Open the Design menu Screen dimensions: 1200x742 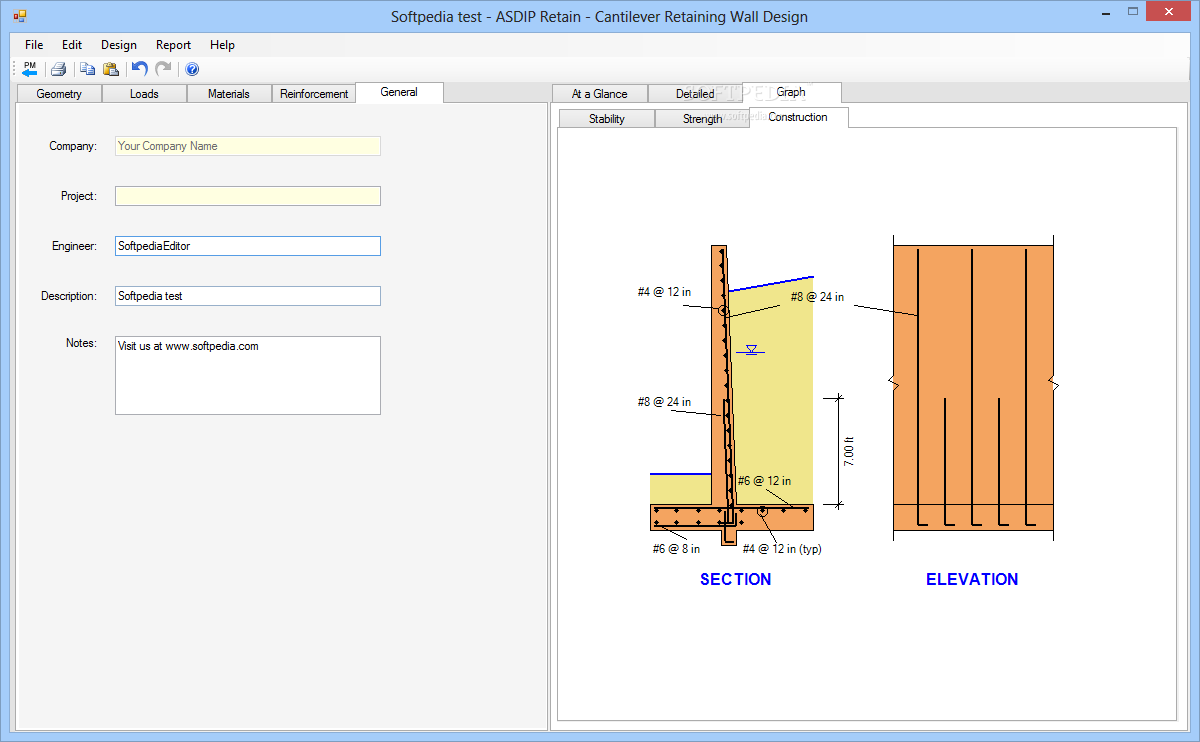[x=119, y=45]
